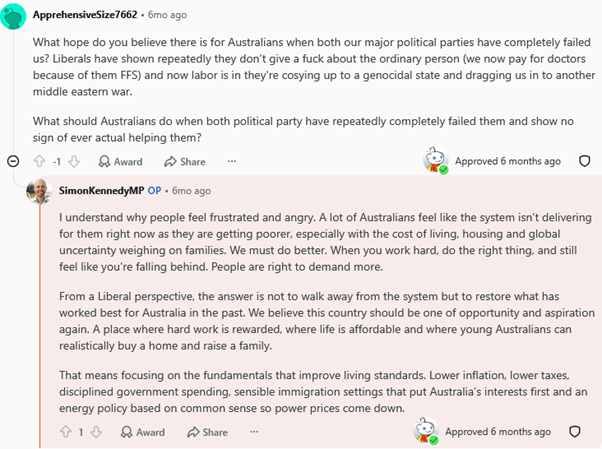Click the 6mo ago timestamp on SimonKennedyMP's reply
The image size is (602, 449).
[x=191, y=191]
